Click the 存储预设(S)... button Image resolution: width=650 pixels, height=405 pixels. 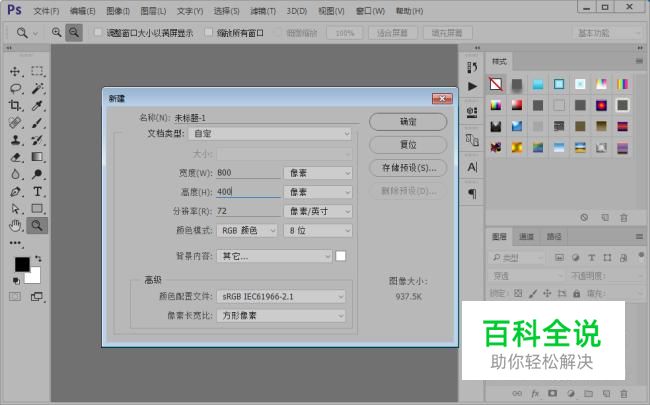pos(408,167)
